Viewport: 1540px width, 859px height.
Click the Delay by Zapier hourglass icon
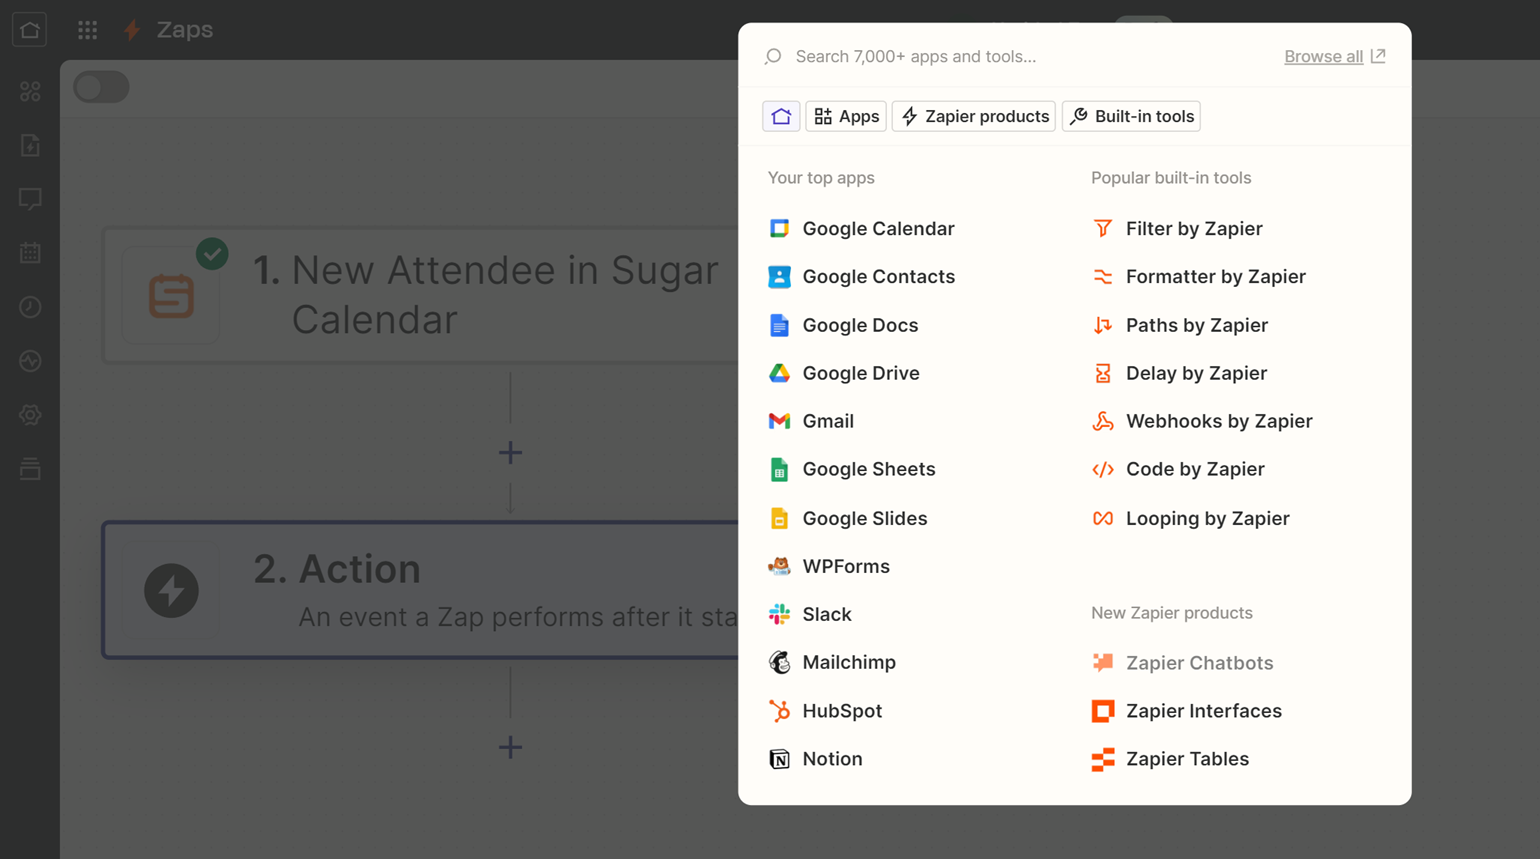click(x=1103, y=373)
